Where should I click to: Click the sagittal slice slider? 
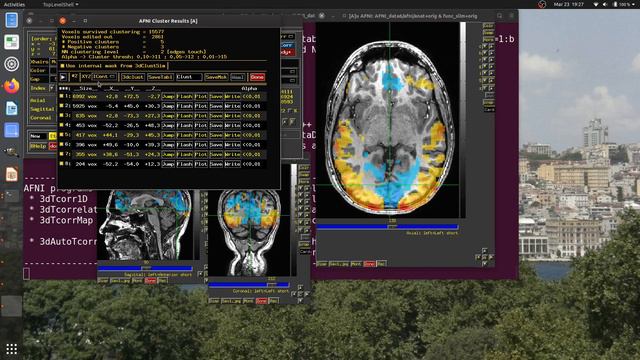(x=145, y=269)
